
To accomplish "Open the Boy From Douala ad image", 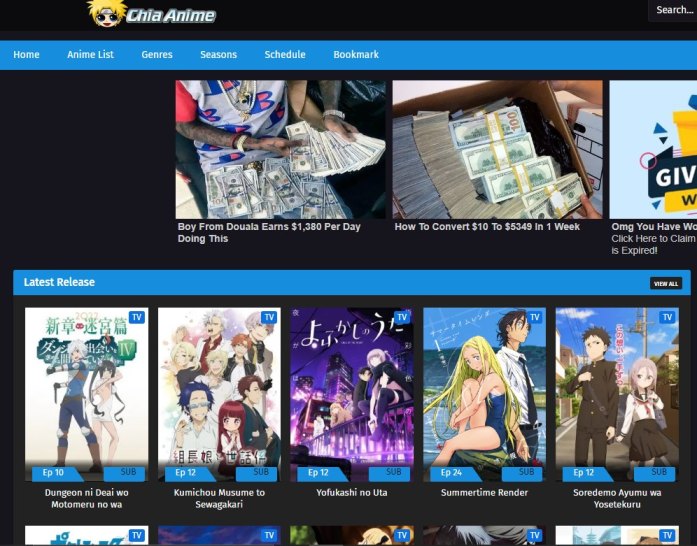I will (280, 149).
